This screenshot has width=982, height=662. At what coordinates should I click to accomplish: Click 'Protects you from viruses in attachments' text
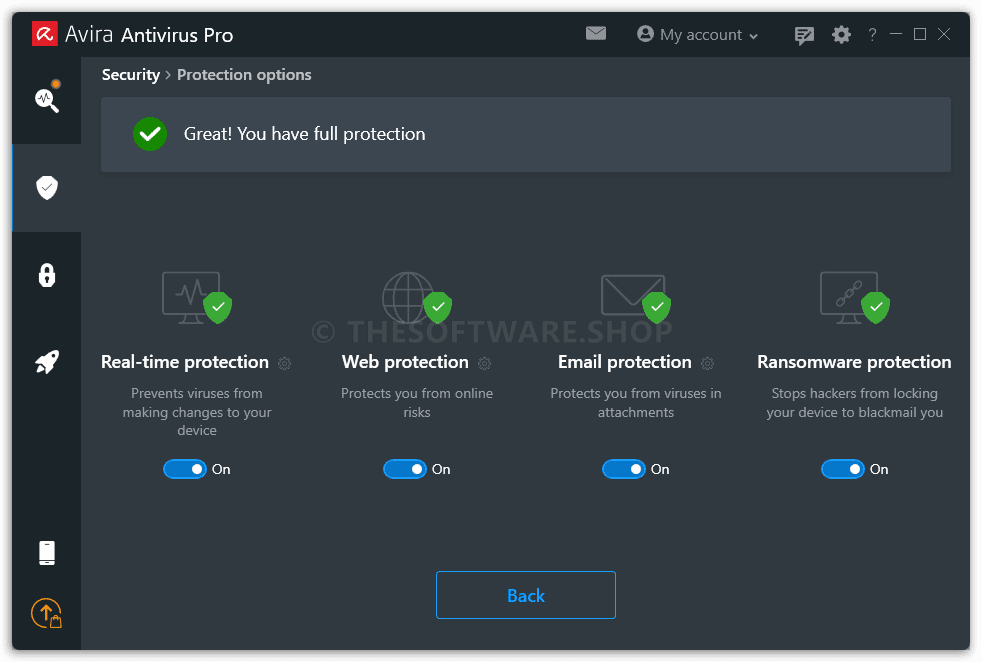(x=636, y=403)
